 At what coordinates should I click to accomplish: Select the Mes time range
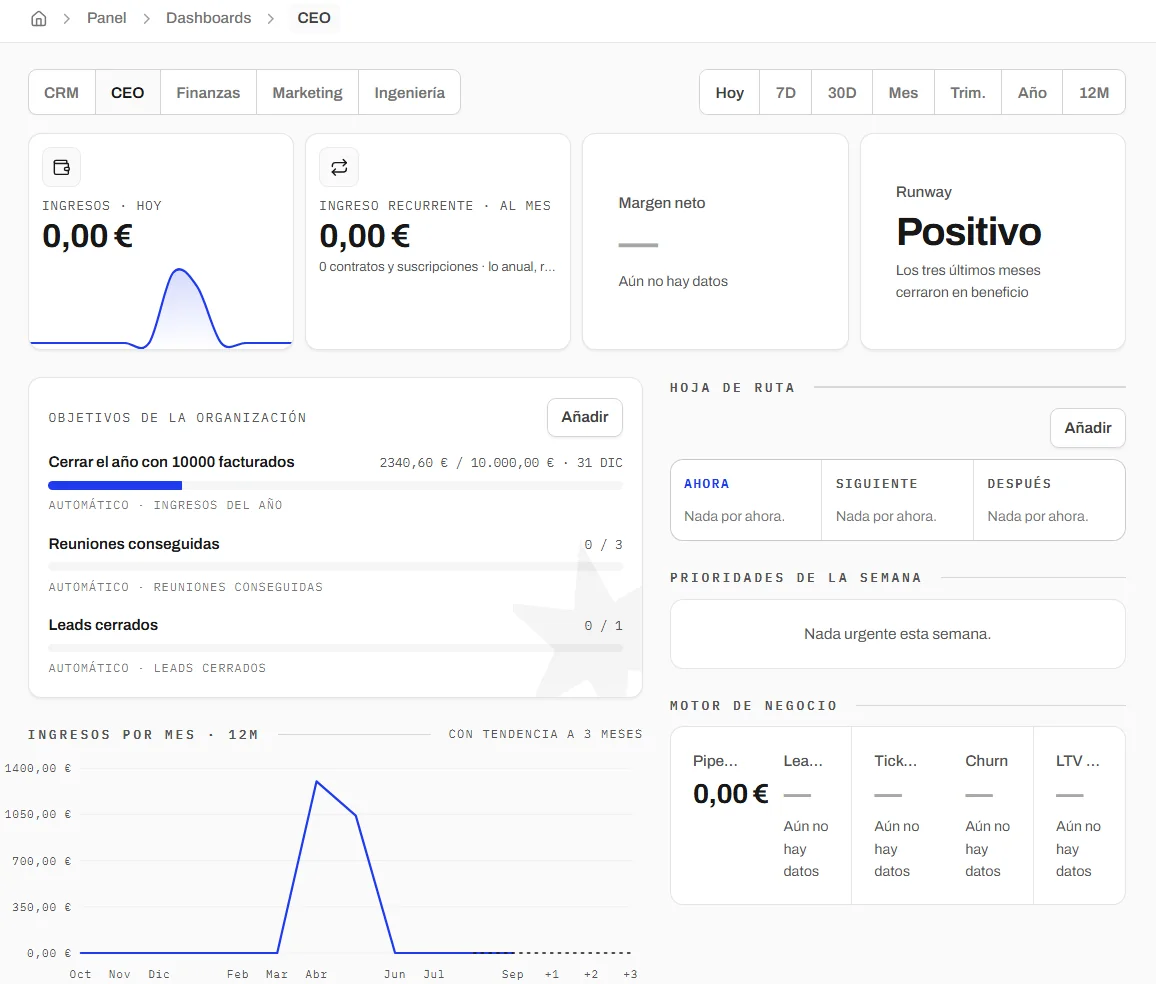point(903,93)
